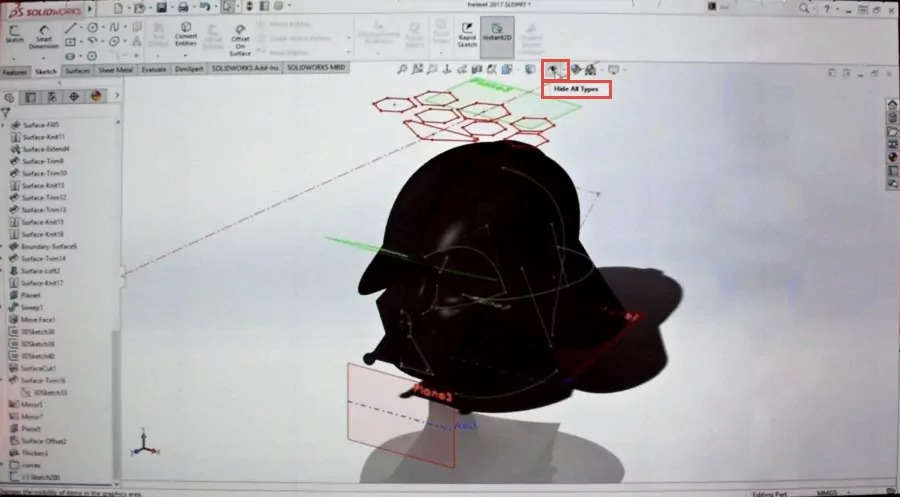
Task: Expand SOLIDWORKS menu flyout arrow
Action: (x=90, y=9)
